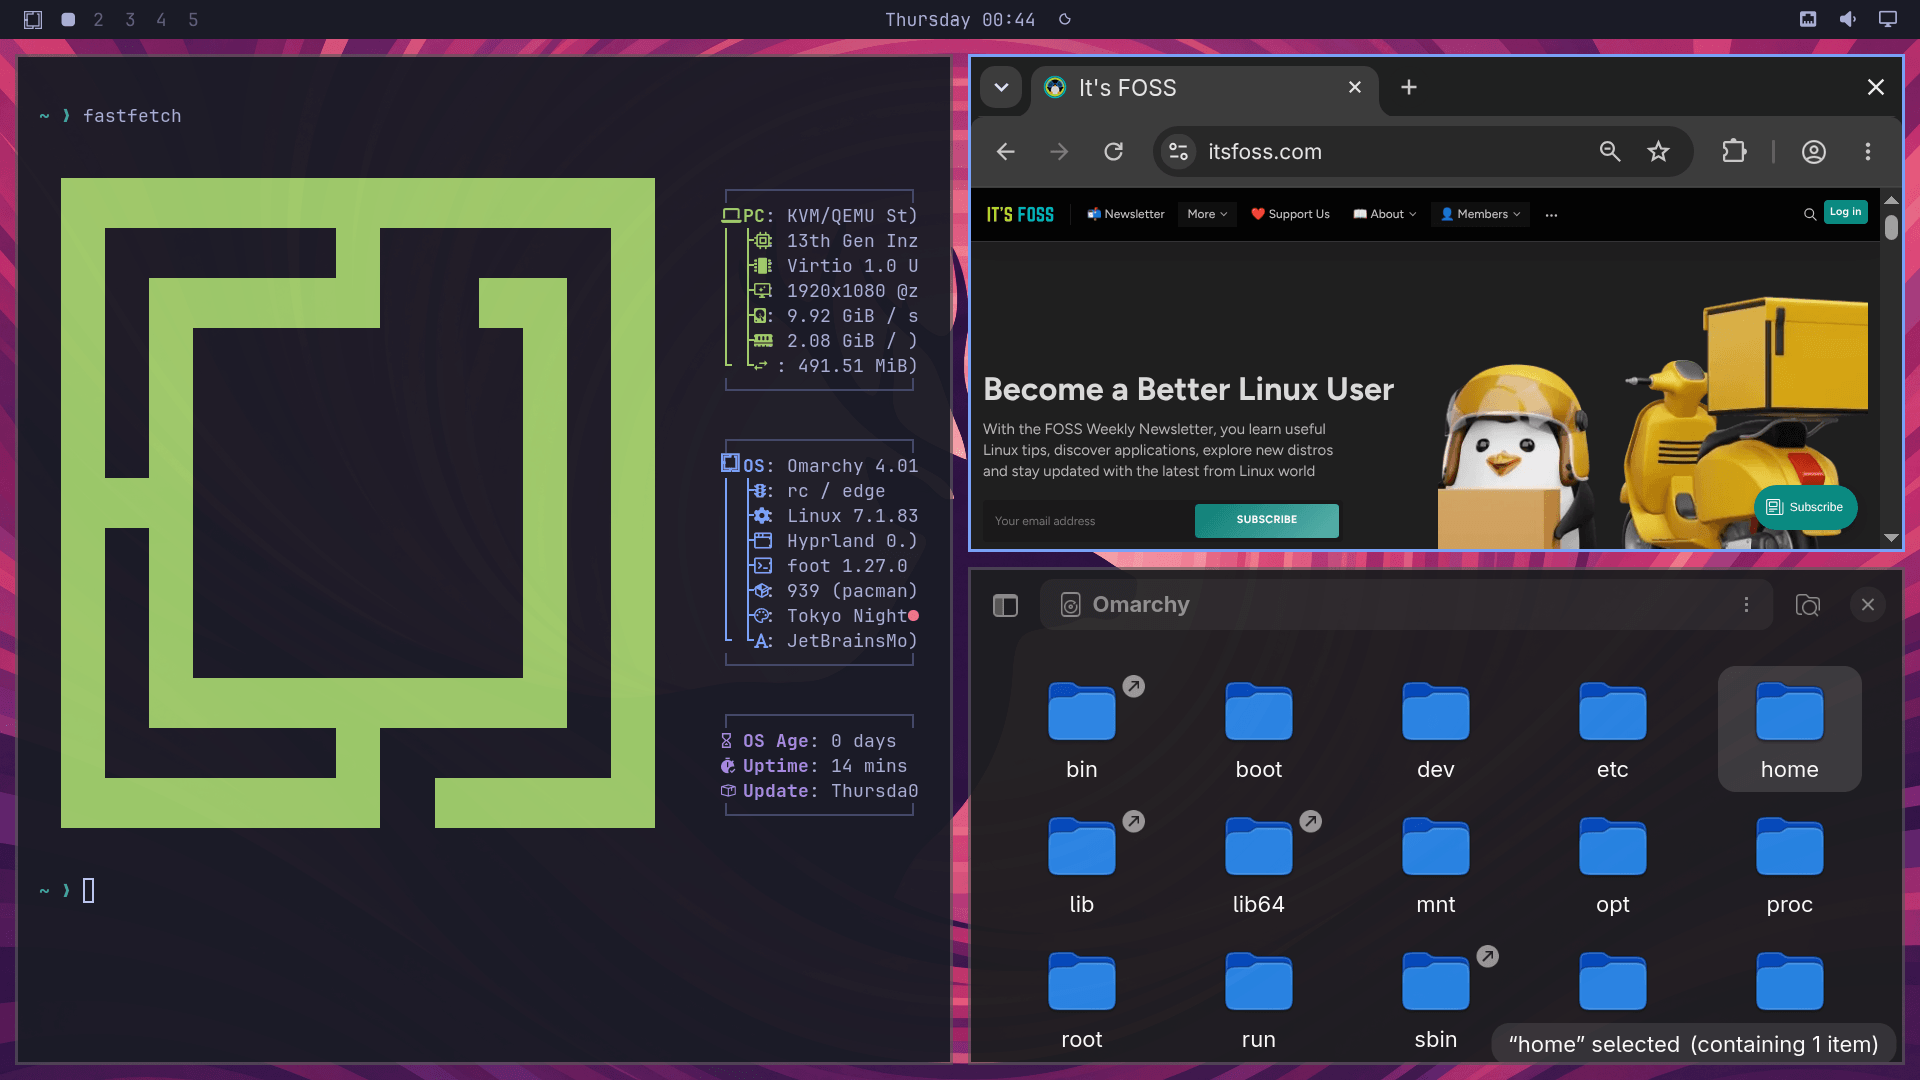Expand the More dropdown on It's FOSS
Image resolution: width=1920 pixels, height=1080 pixels.
pyautogui.click(x=1207, y=214)
